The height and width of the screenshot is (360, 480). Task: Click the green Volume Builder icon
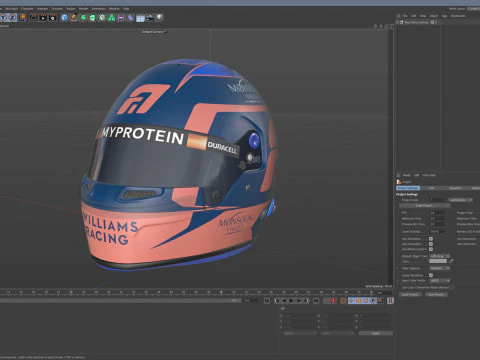111,17
